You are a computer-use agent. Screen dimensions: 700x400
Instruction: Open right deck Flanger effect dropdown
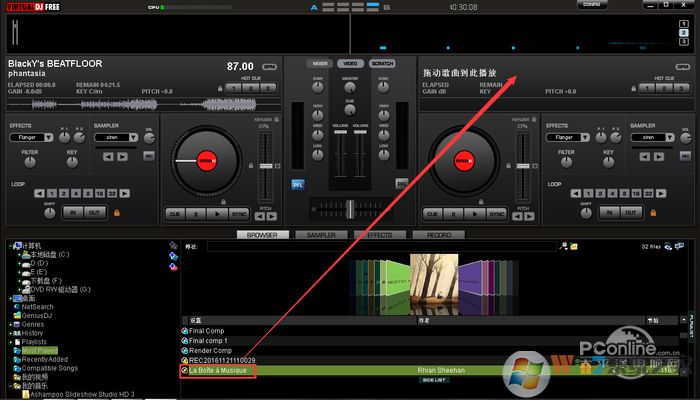(585, 138)
